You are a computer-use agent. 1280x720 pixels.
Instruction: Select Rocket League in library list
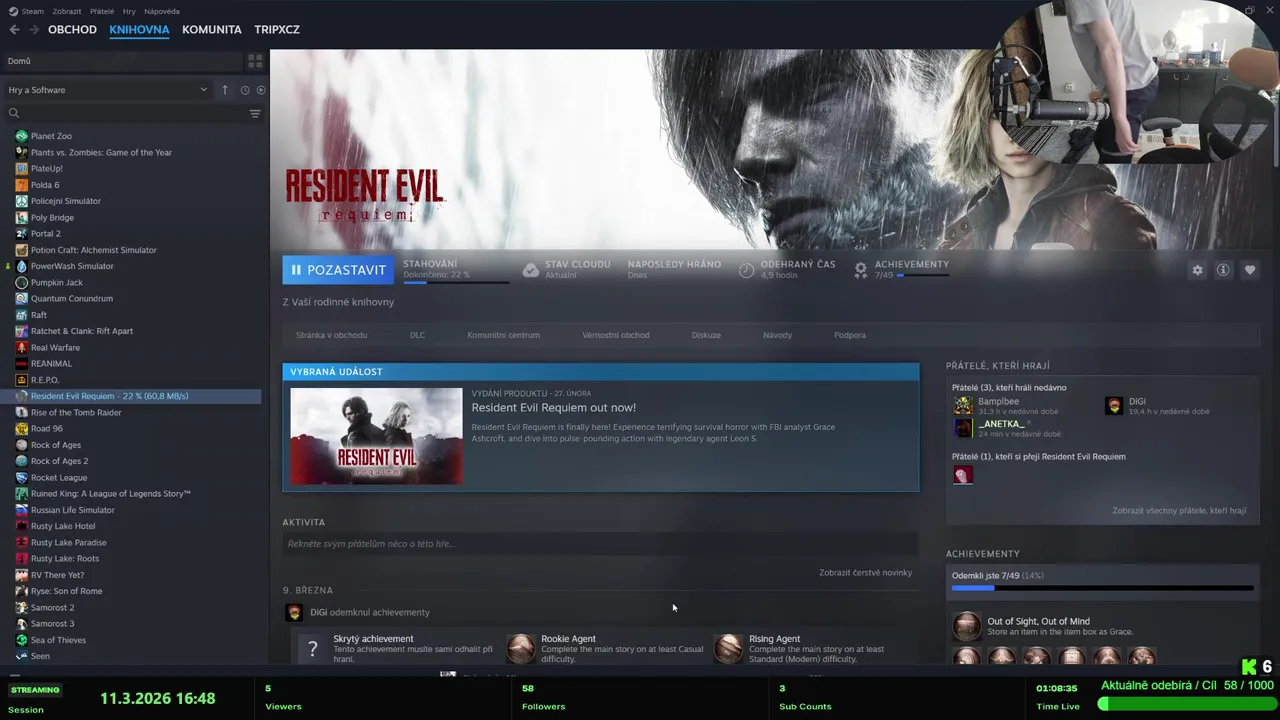[x=59, y=477]
